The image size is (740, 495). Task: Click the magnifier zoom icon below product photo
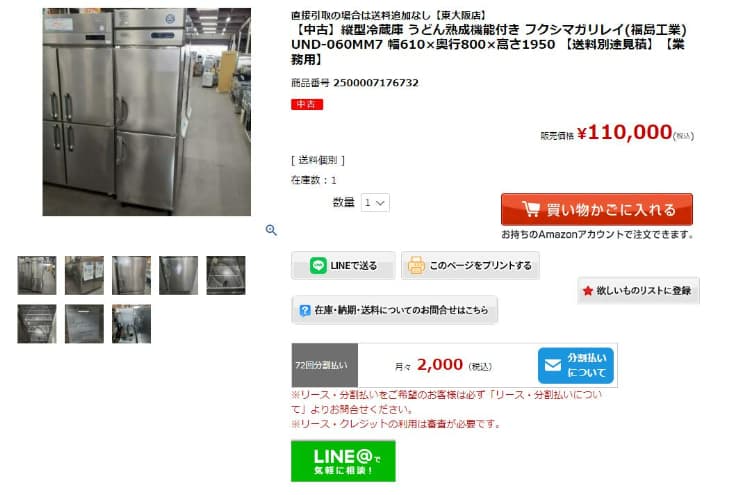click(x=271, y=230)
